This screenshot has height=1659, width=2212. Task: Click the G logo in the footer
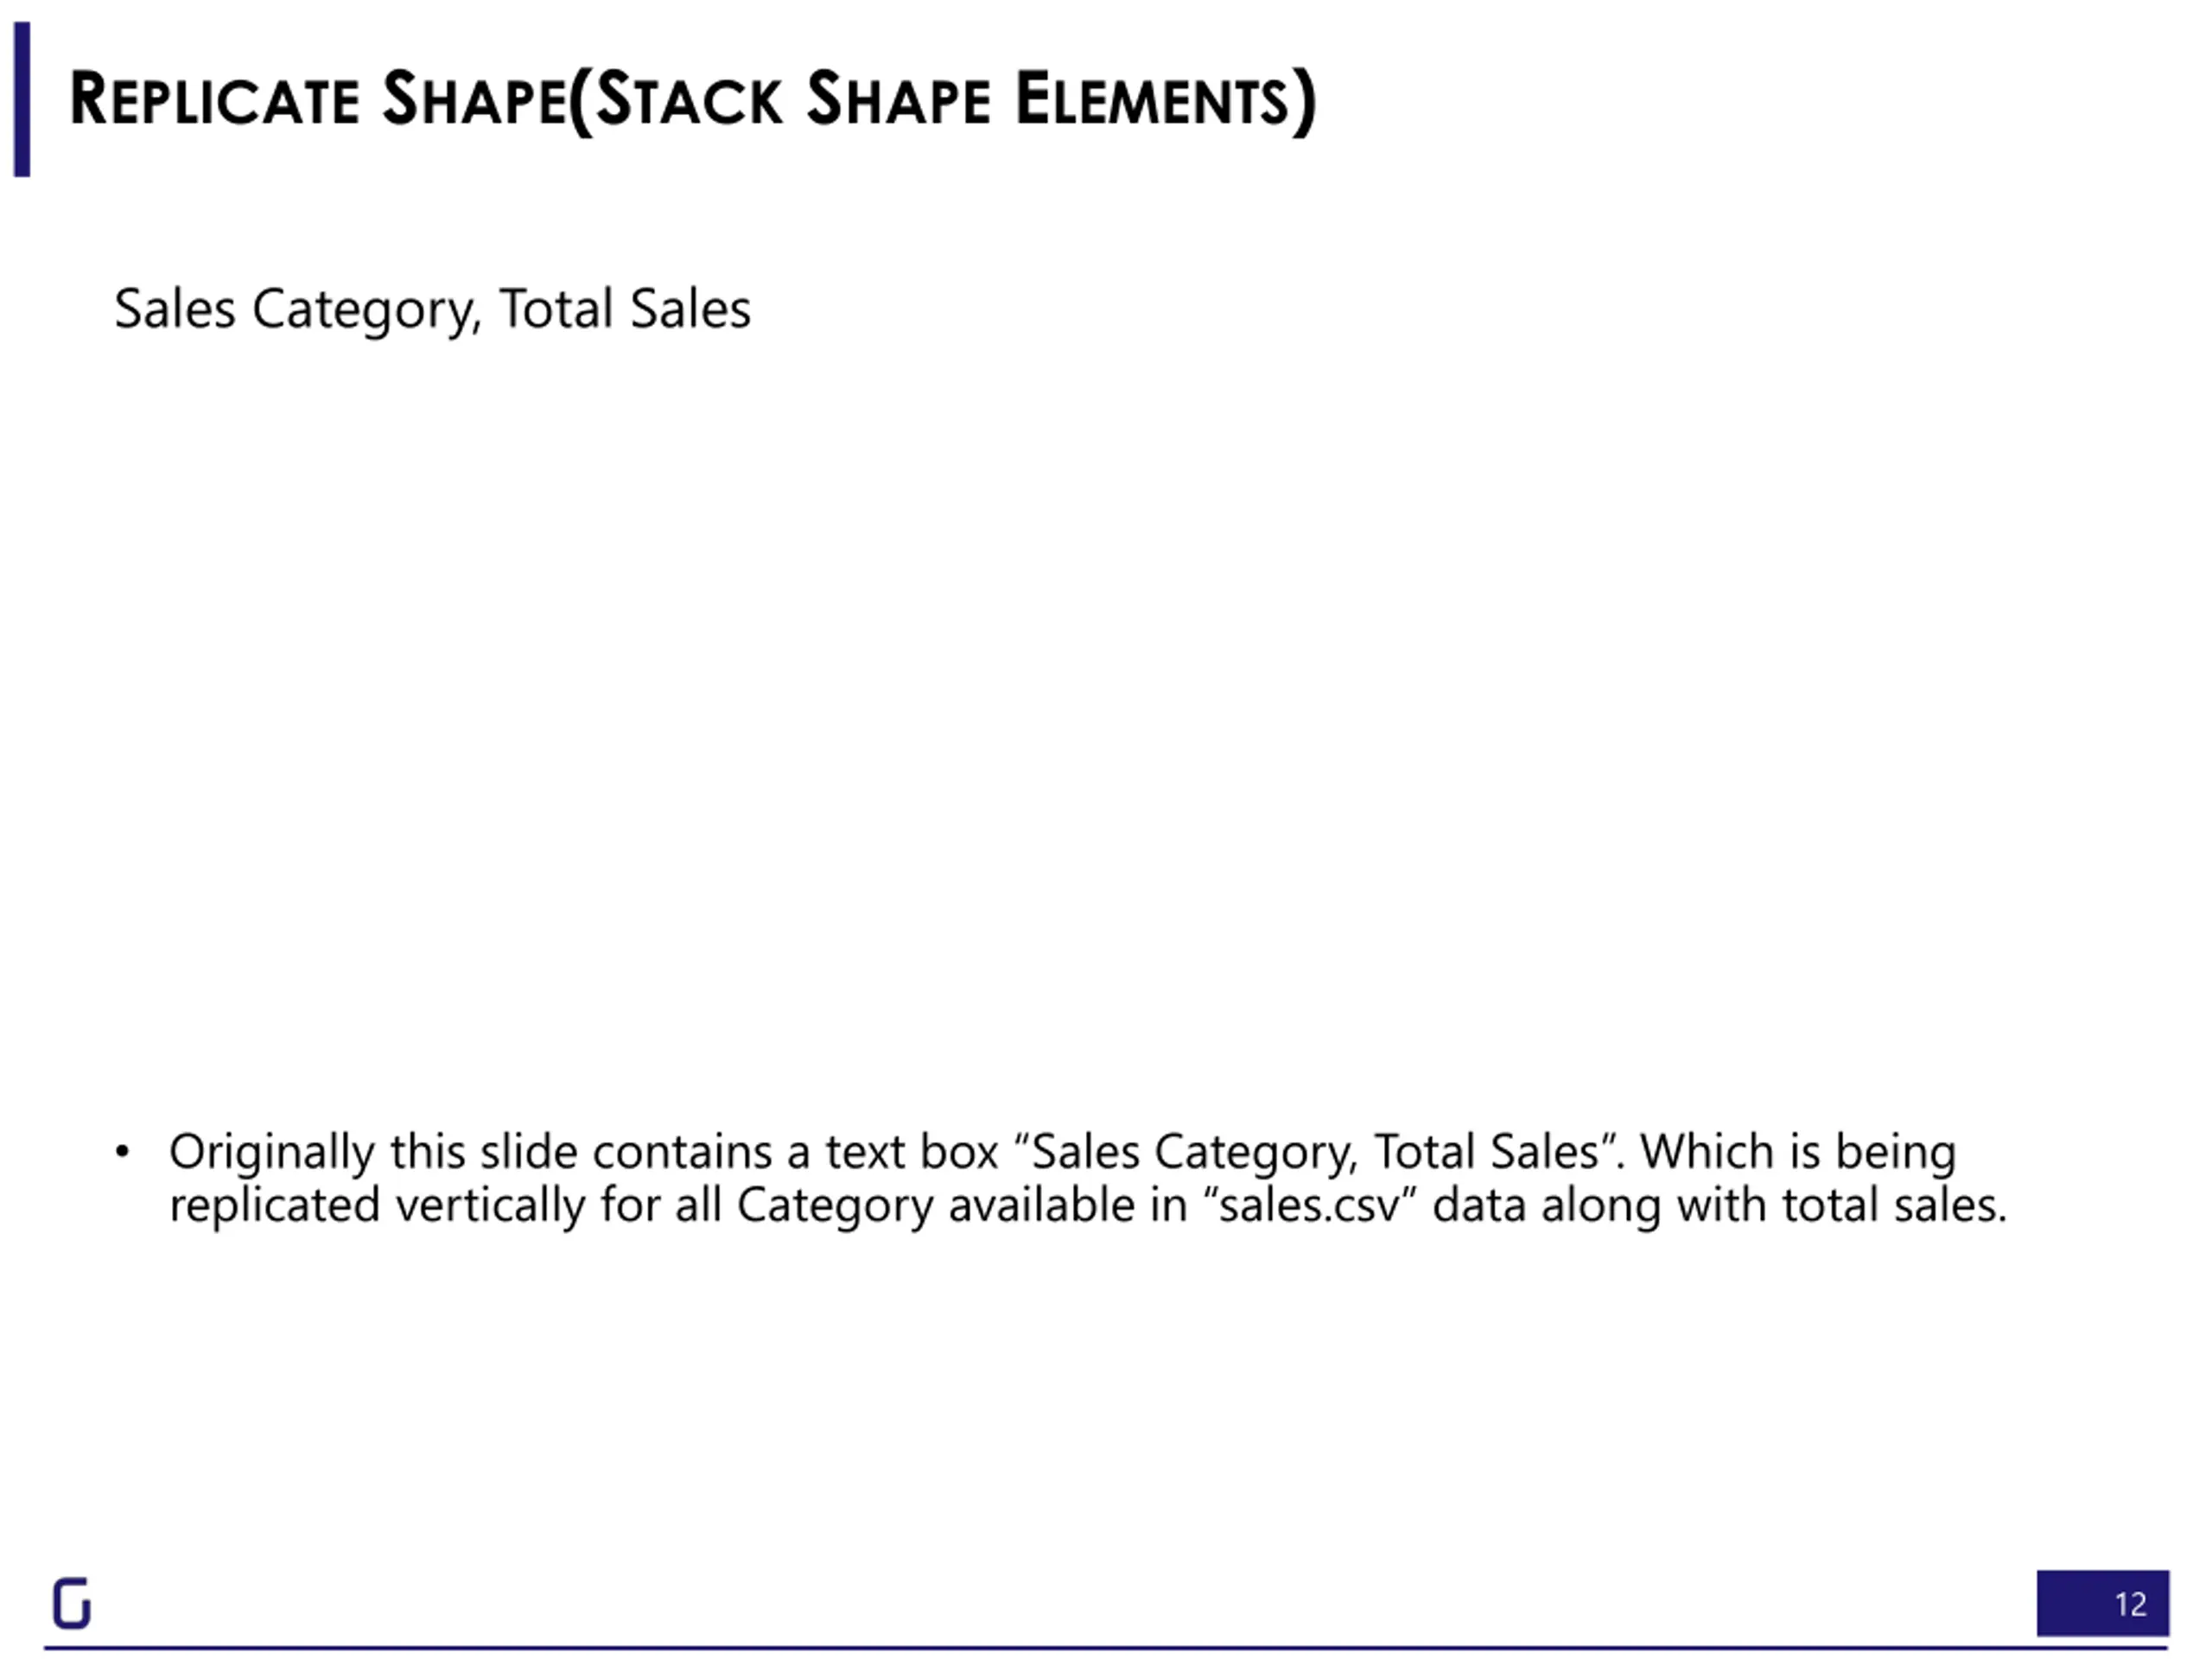[71, 1603]
